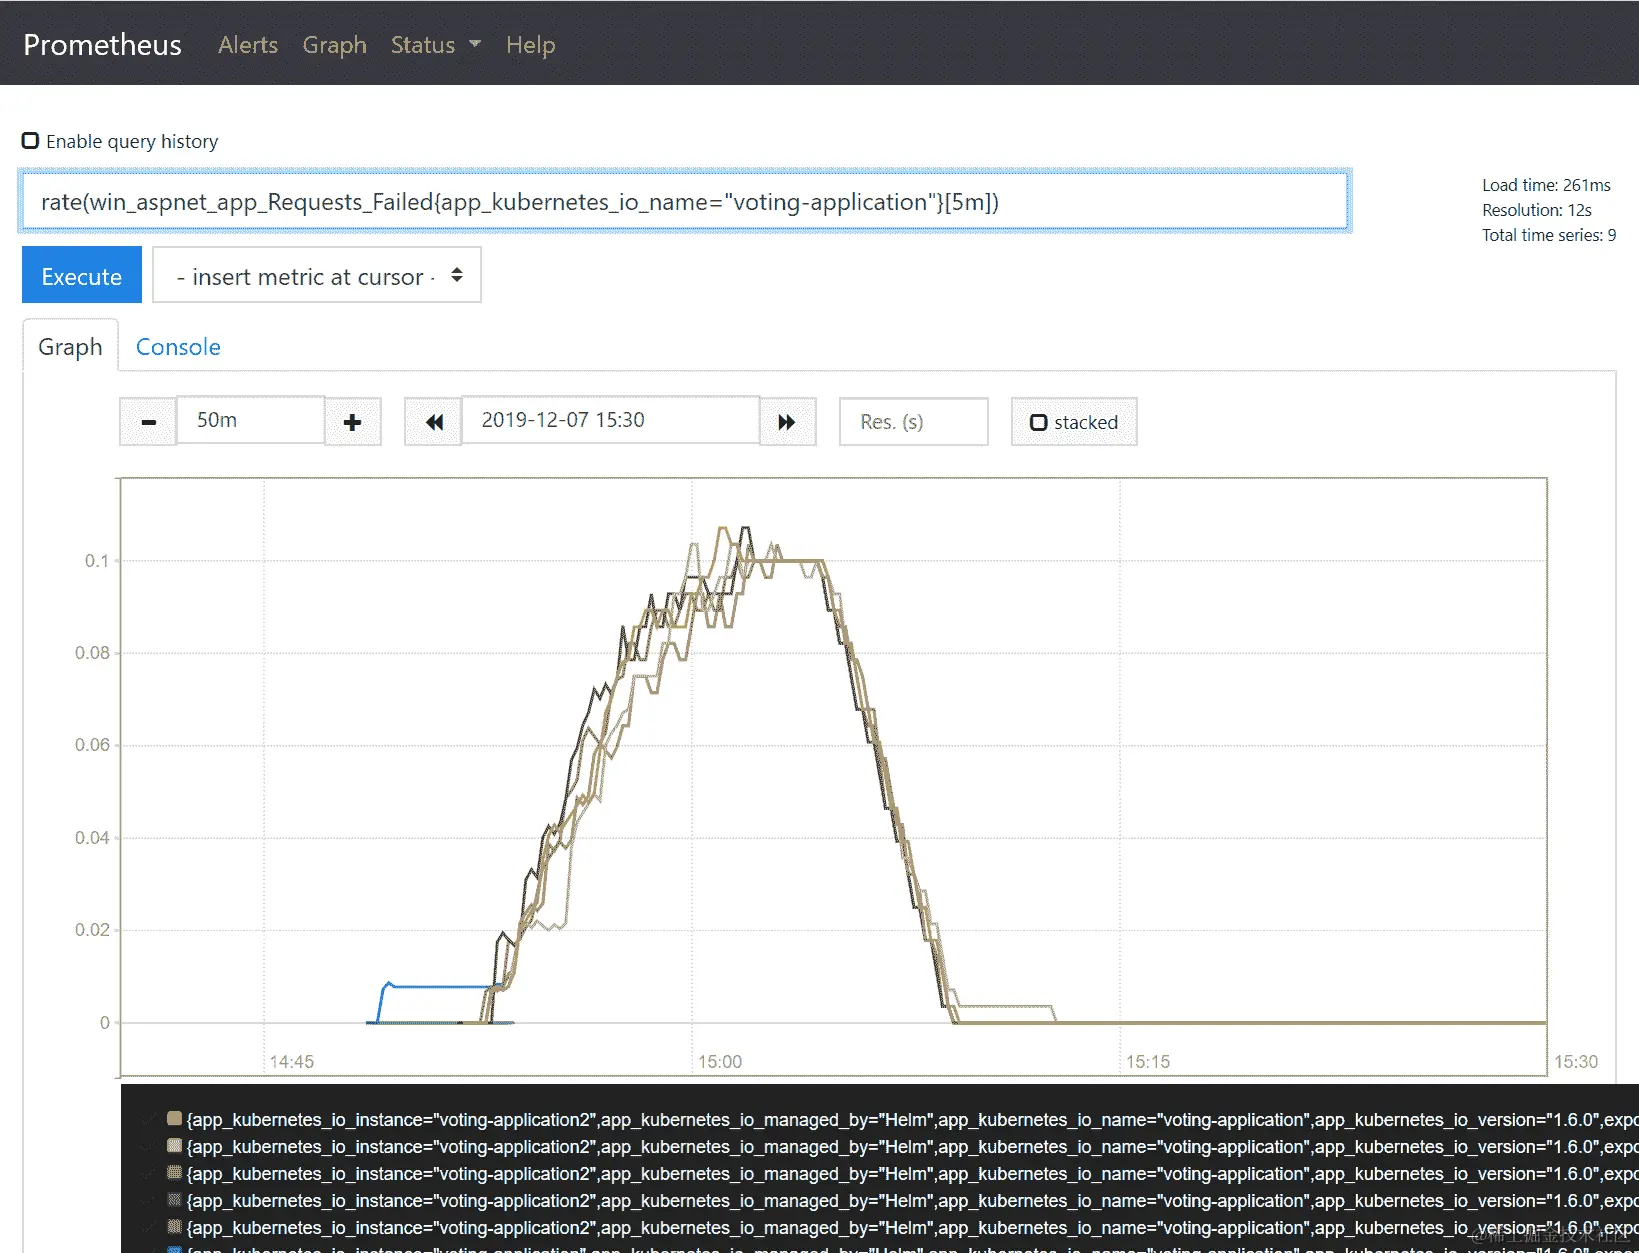Click the end time field 2019-12-07 15:30
This screenshot has height=1253, width=1639.
pos(610,420)
